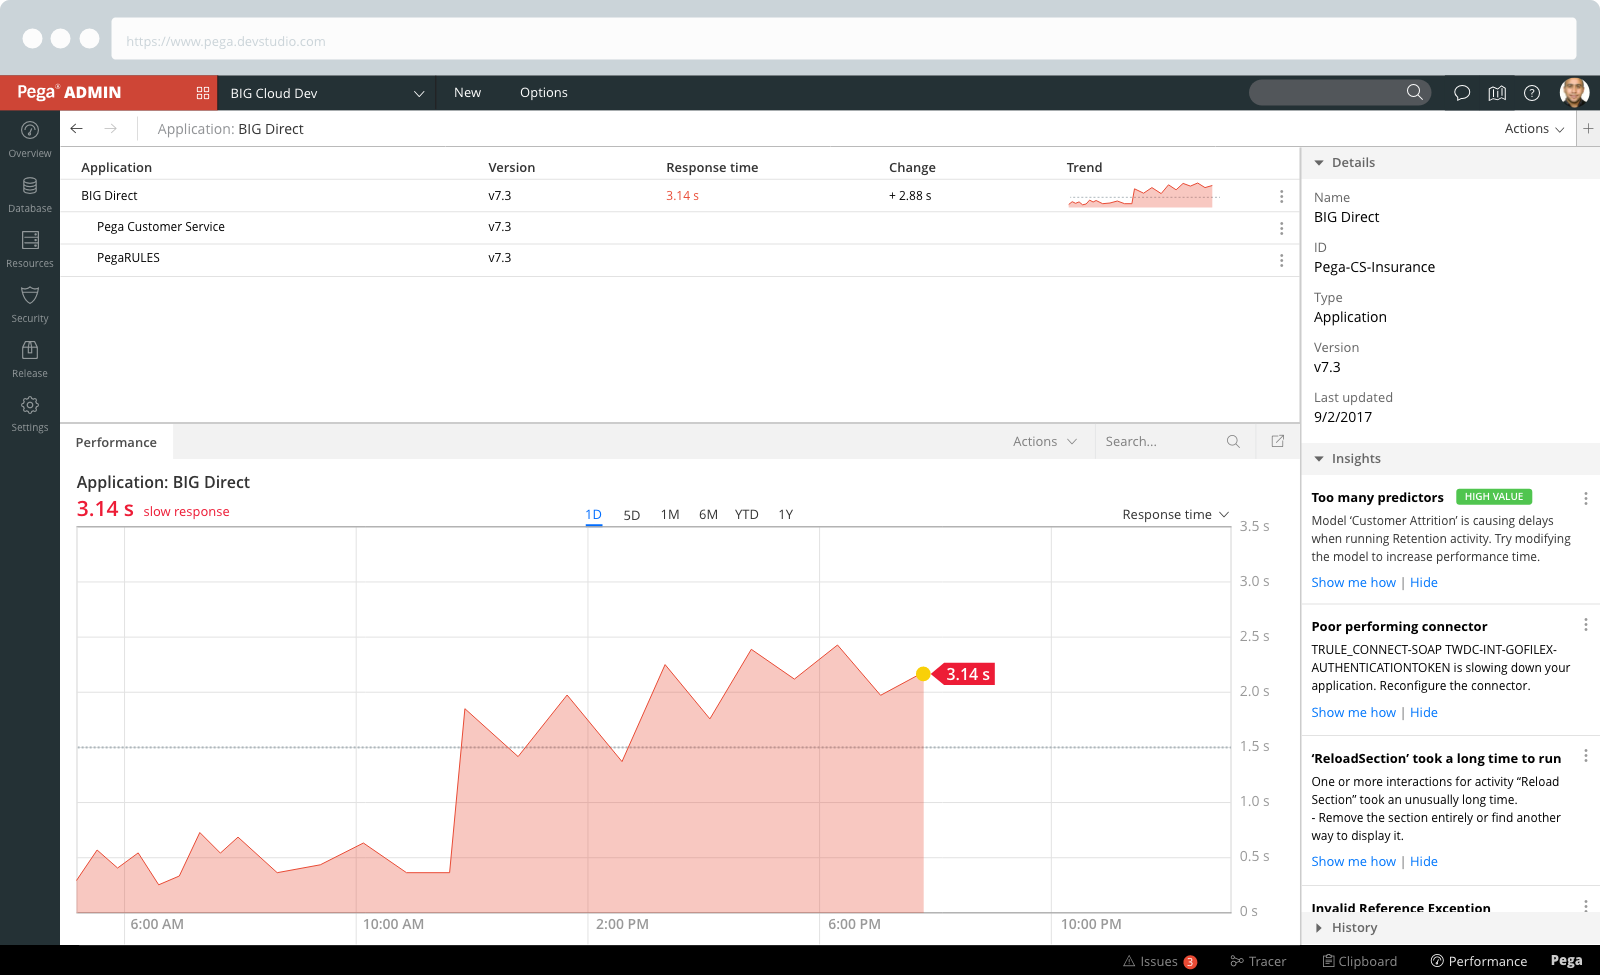The width and height of the screenshot is (1600, 975).
Task: Open the Overview sidebar section
Action: [x=30, y=139]
